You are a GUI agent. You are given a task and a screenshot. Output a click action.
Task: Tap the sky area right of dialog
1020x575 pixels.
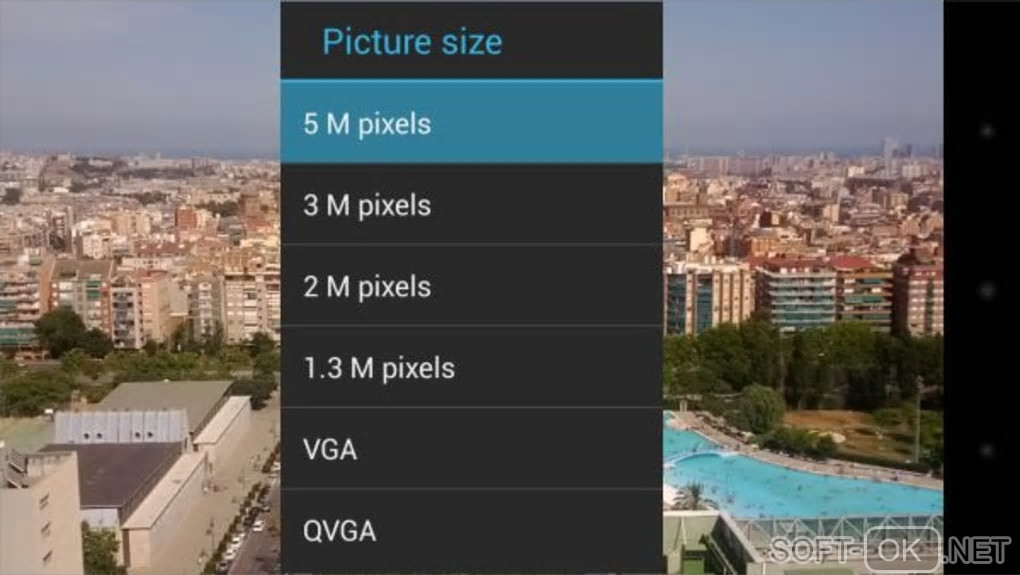click(x=803, y=72)
